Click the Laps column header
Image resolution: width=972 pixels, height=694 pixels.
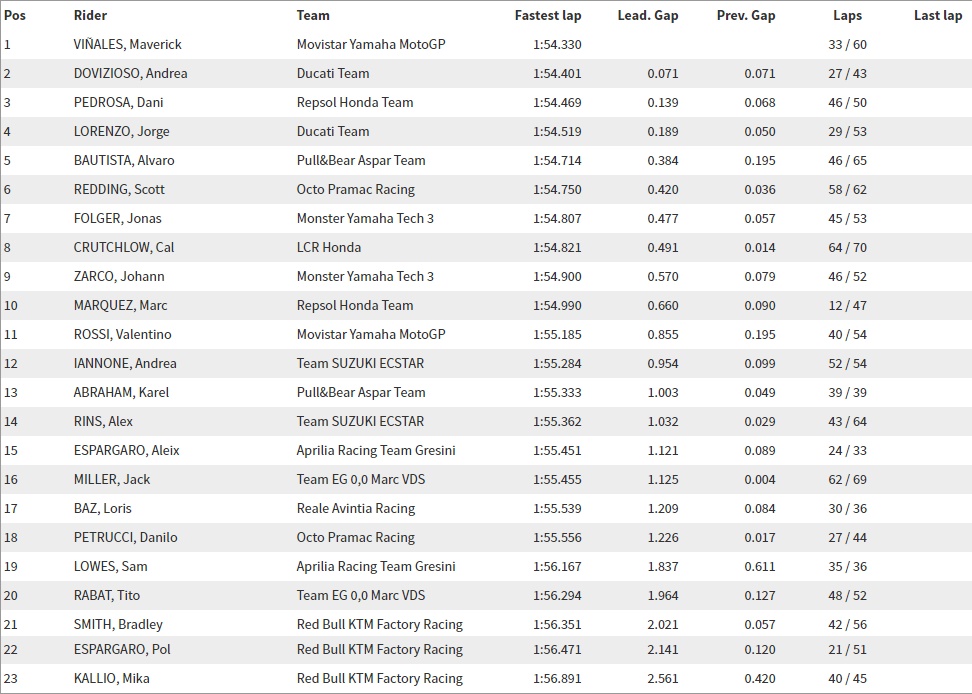coord(847,15)
